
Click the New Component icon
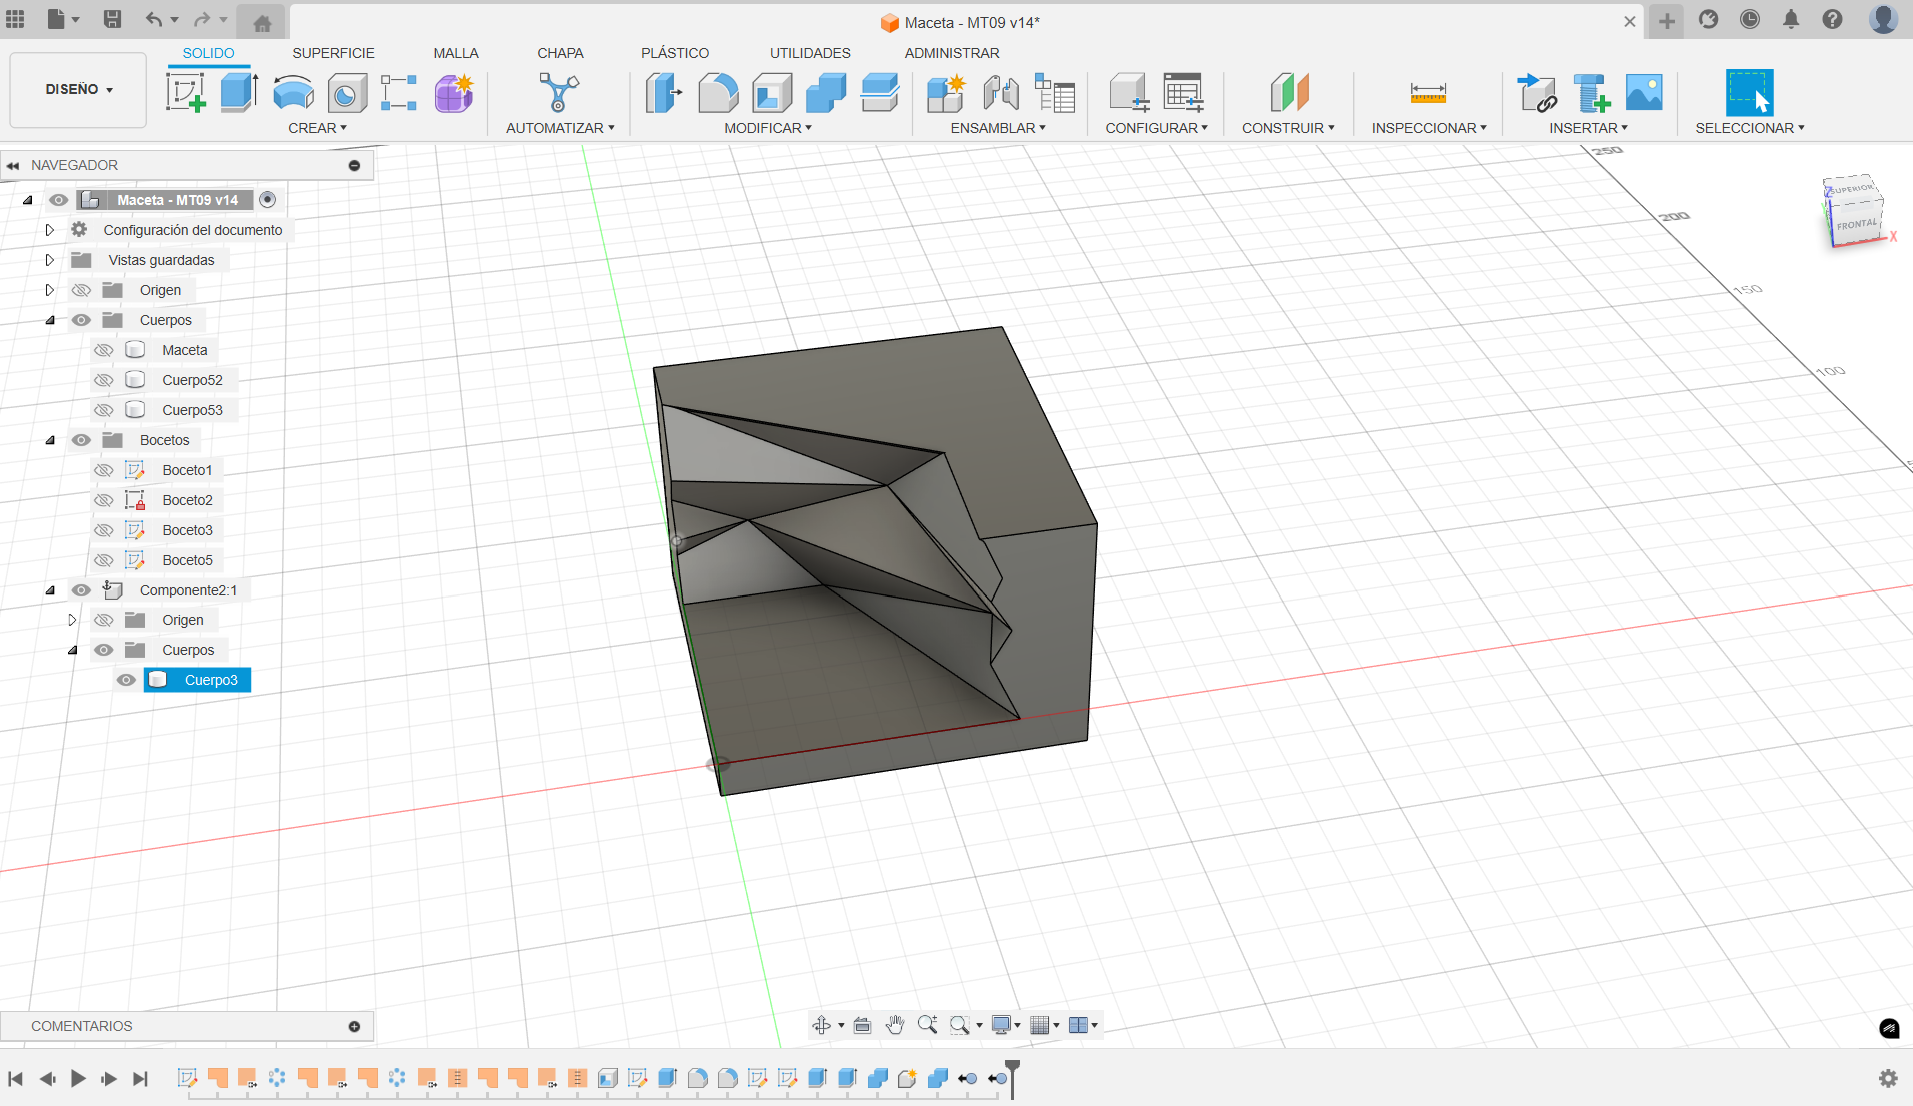click(945, 92)
